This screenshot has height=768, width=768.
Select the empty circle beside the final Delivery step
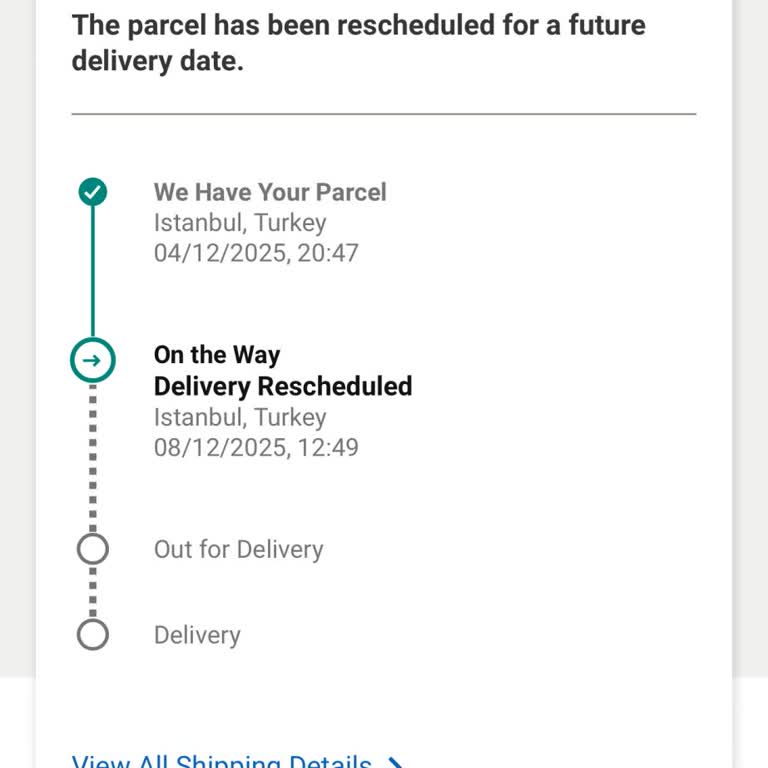pos(93,635)
